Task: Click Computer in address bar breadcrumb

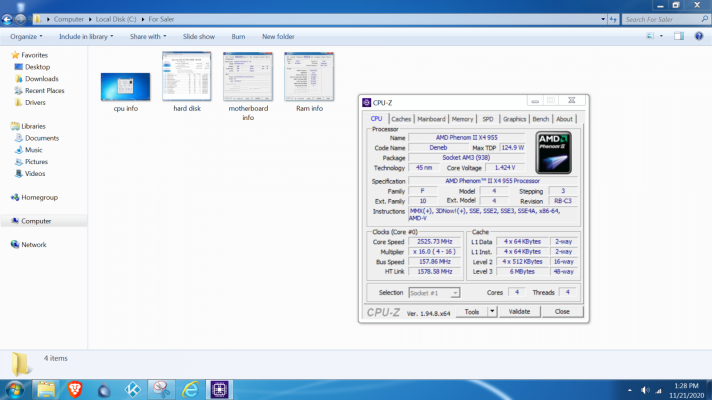Action: point(69,19)
